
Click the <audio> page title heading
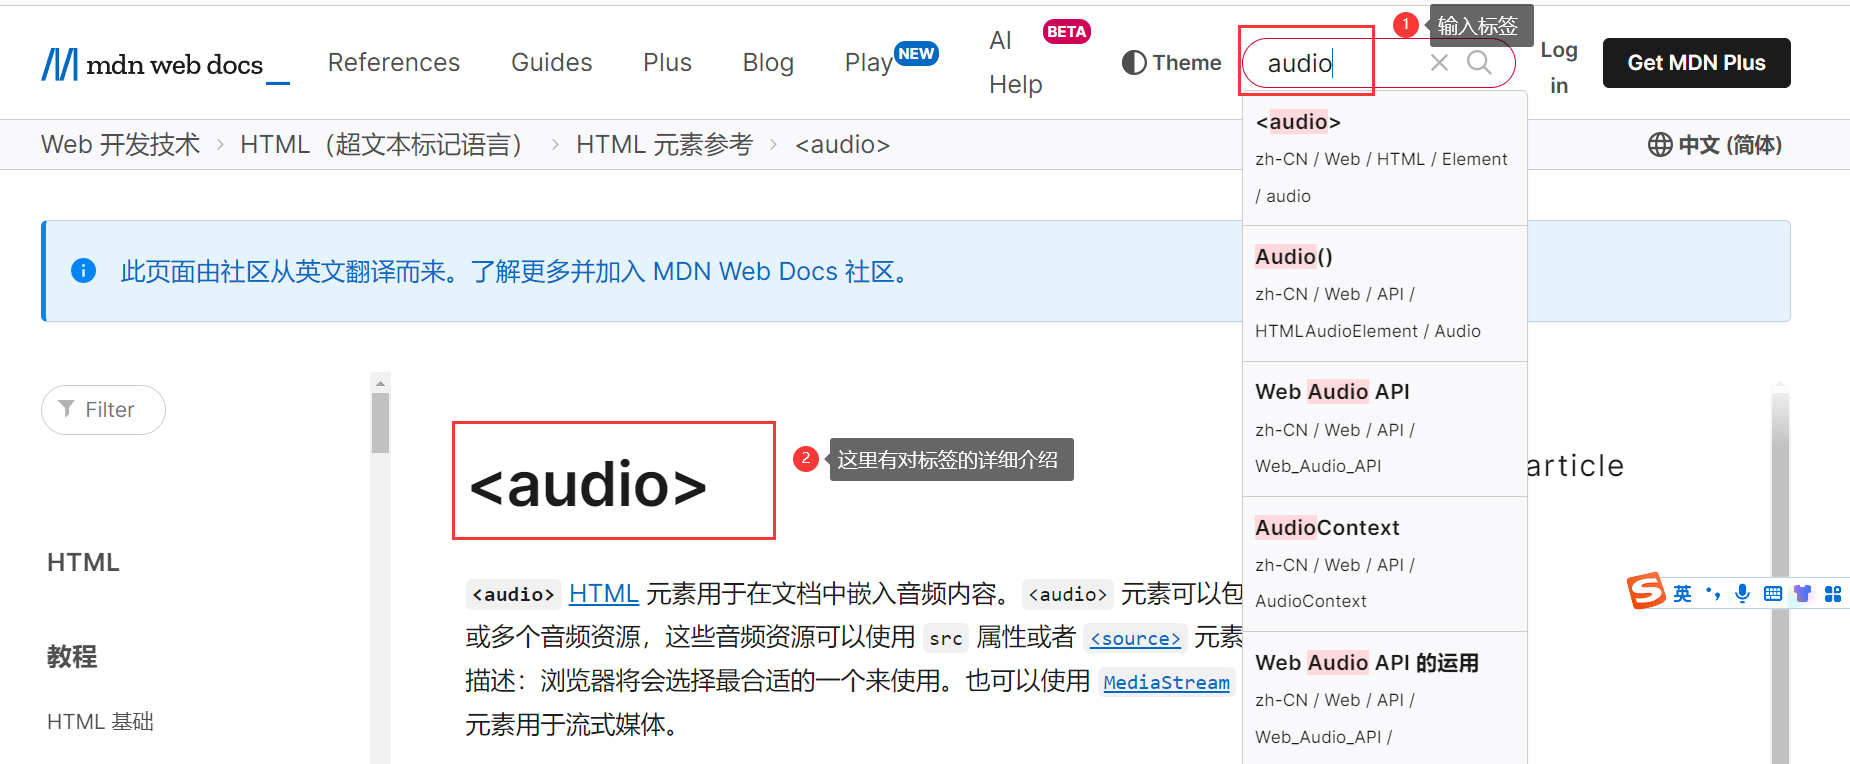pos(588,484)
